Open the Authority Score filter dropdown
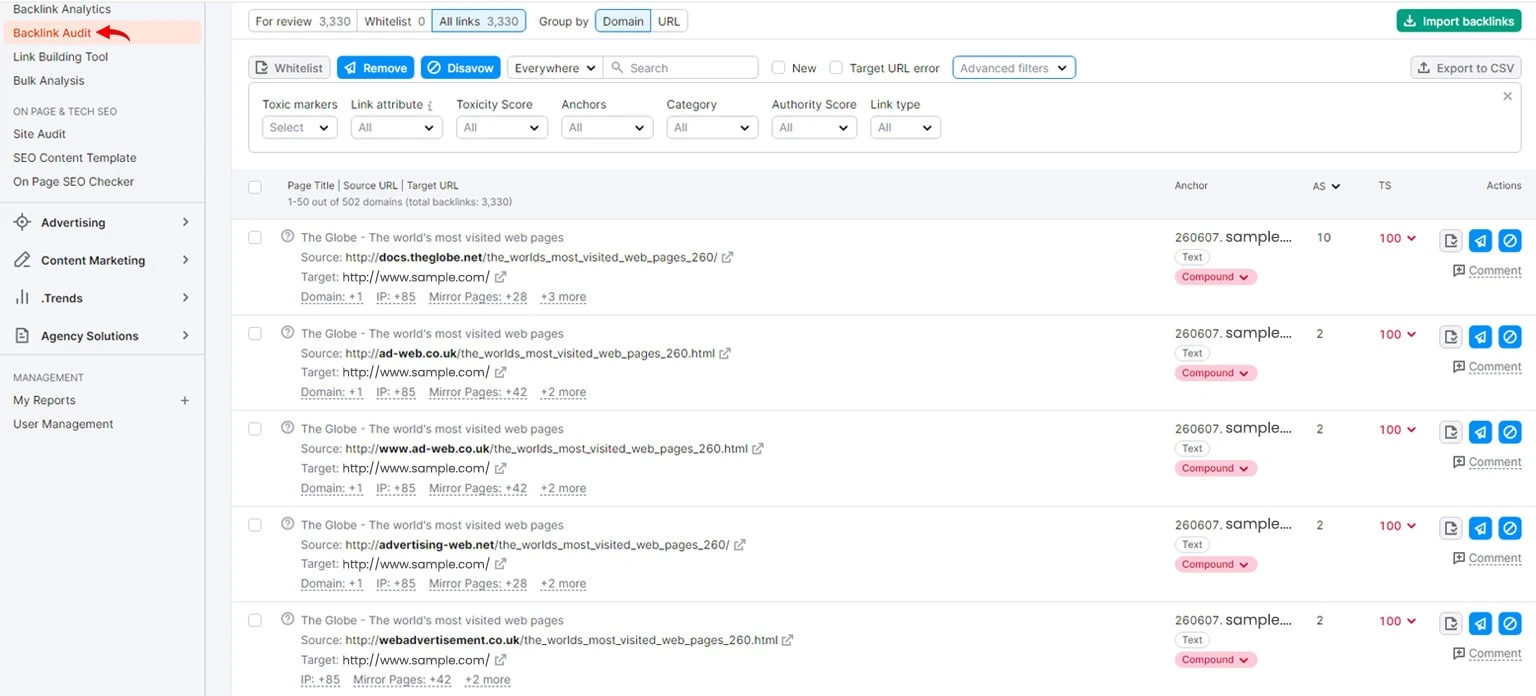Screen dimensions: 1536x696 [x=814, y=127]
